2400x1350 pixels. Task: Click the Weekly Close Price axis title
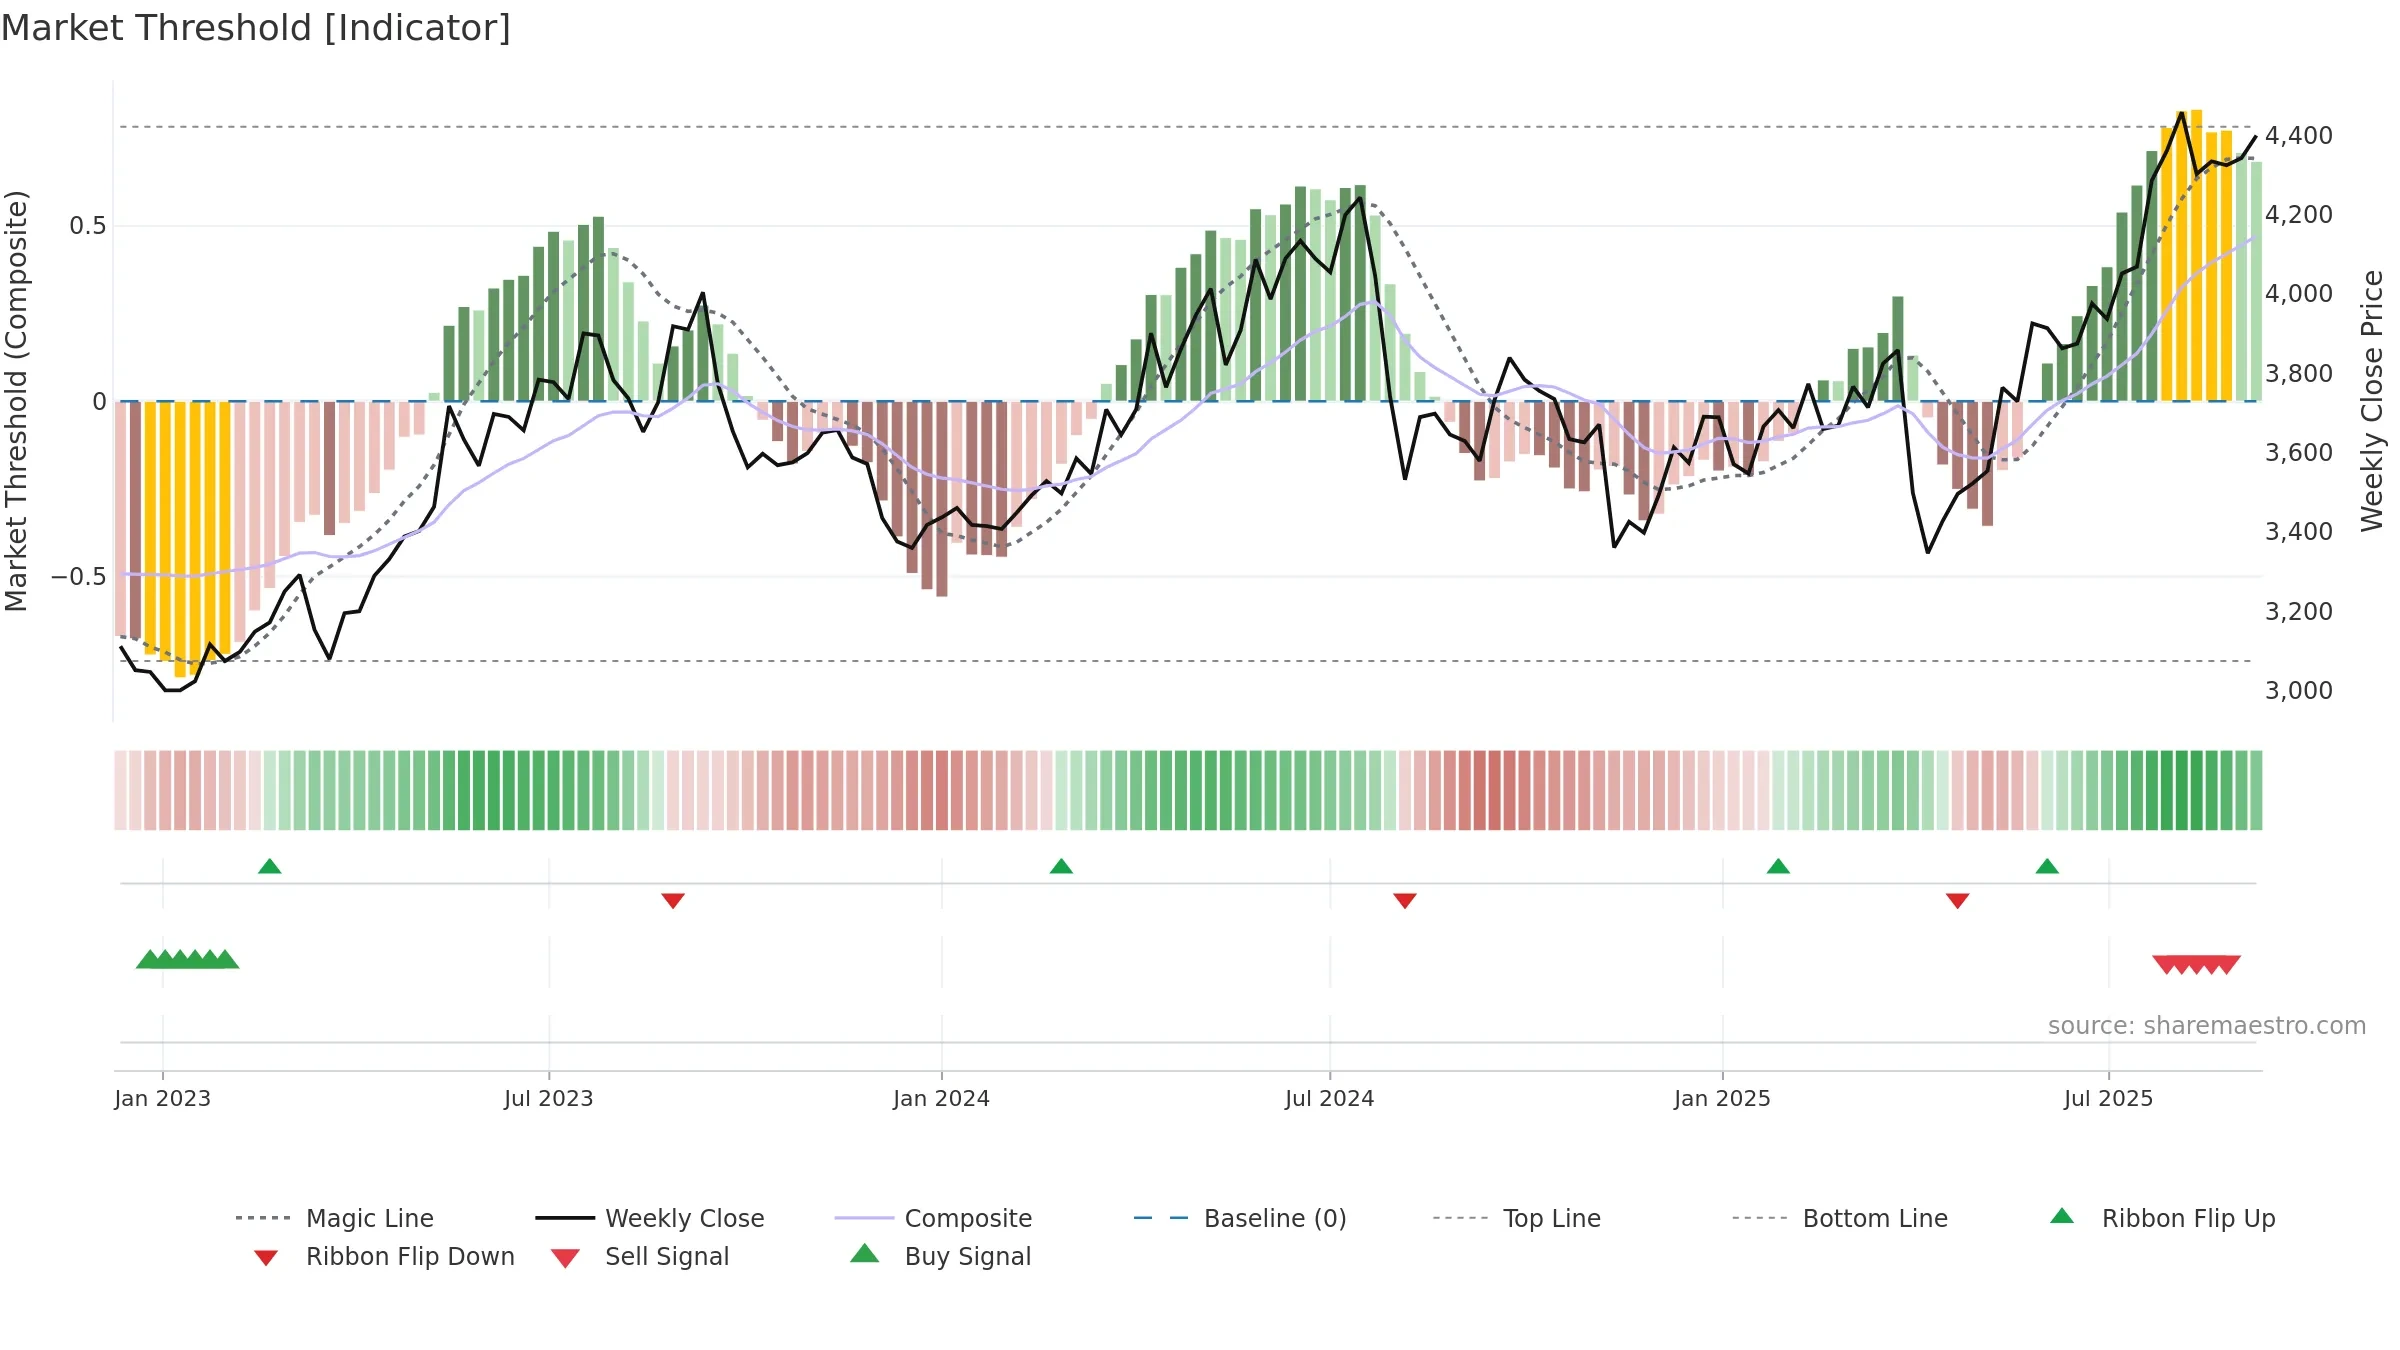(x=2372, y=401)
